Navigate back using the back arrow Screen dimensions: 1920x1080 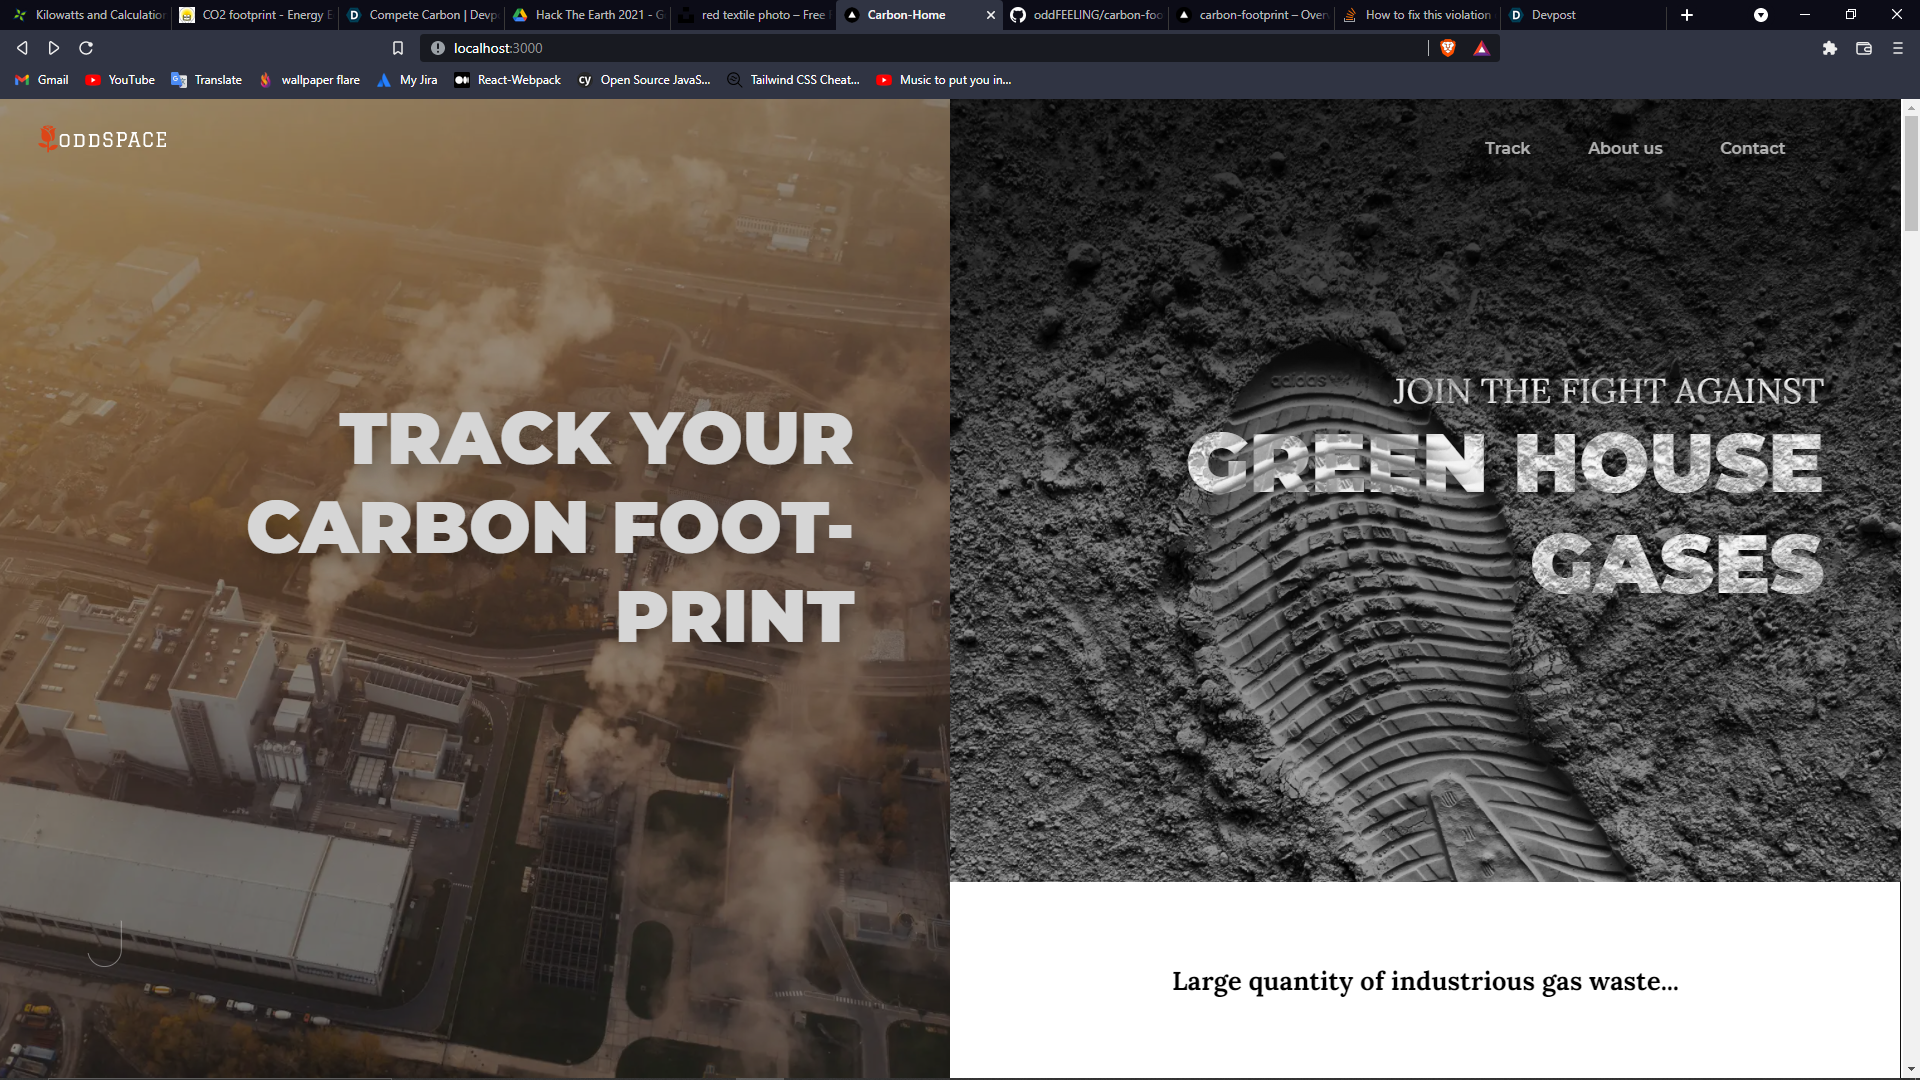tap(21, 47)
